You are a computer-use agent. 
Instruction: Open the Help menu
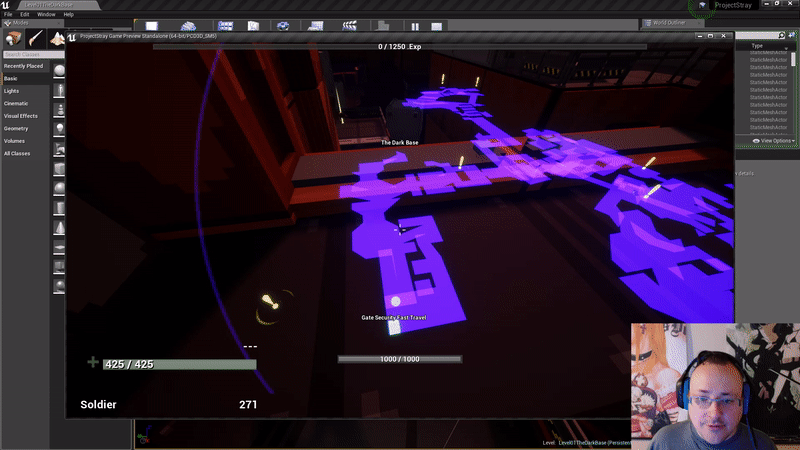(x=68, y=14)
